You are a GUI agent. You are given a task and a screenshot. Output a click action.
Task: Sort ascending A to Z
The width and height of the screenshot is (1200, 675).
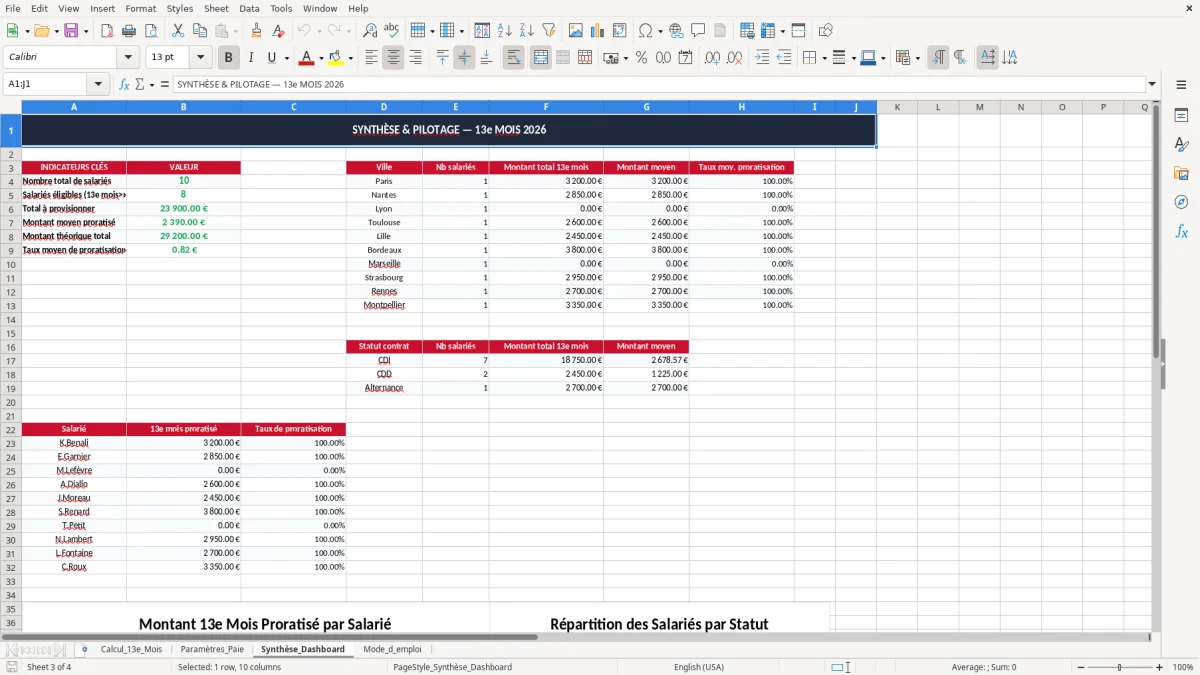coord(505,31)
